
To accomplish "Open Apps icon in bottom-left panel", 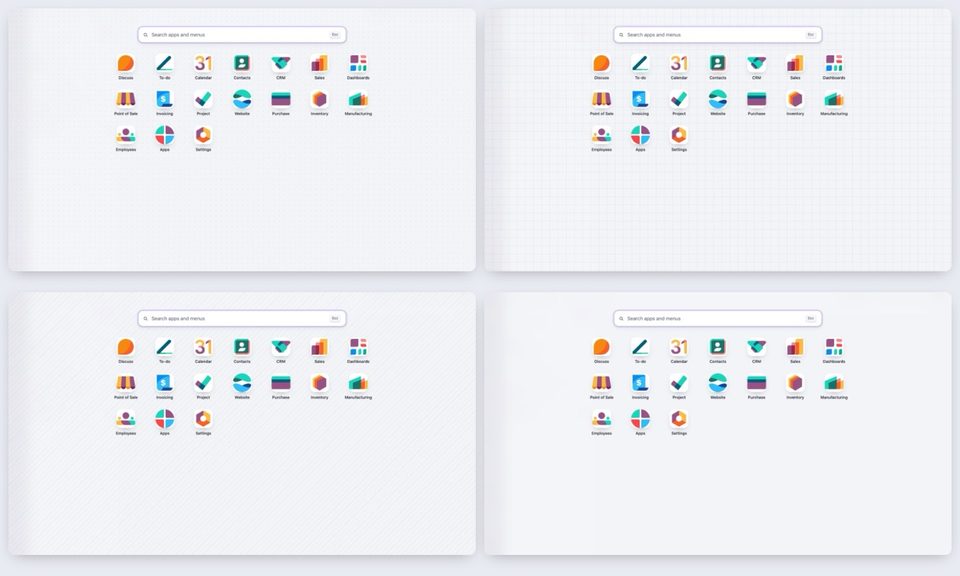I will tap(165, 419).
